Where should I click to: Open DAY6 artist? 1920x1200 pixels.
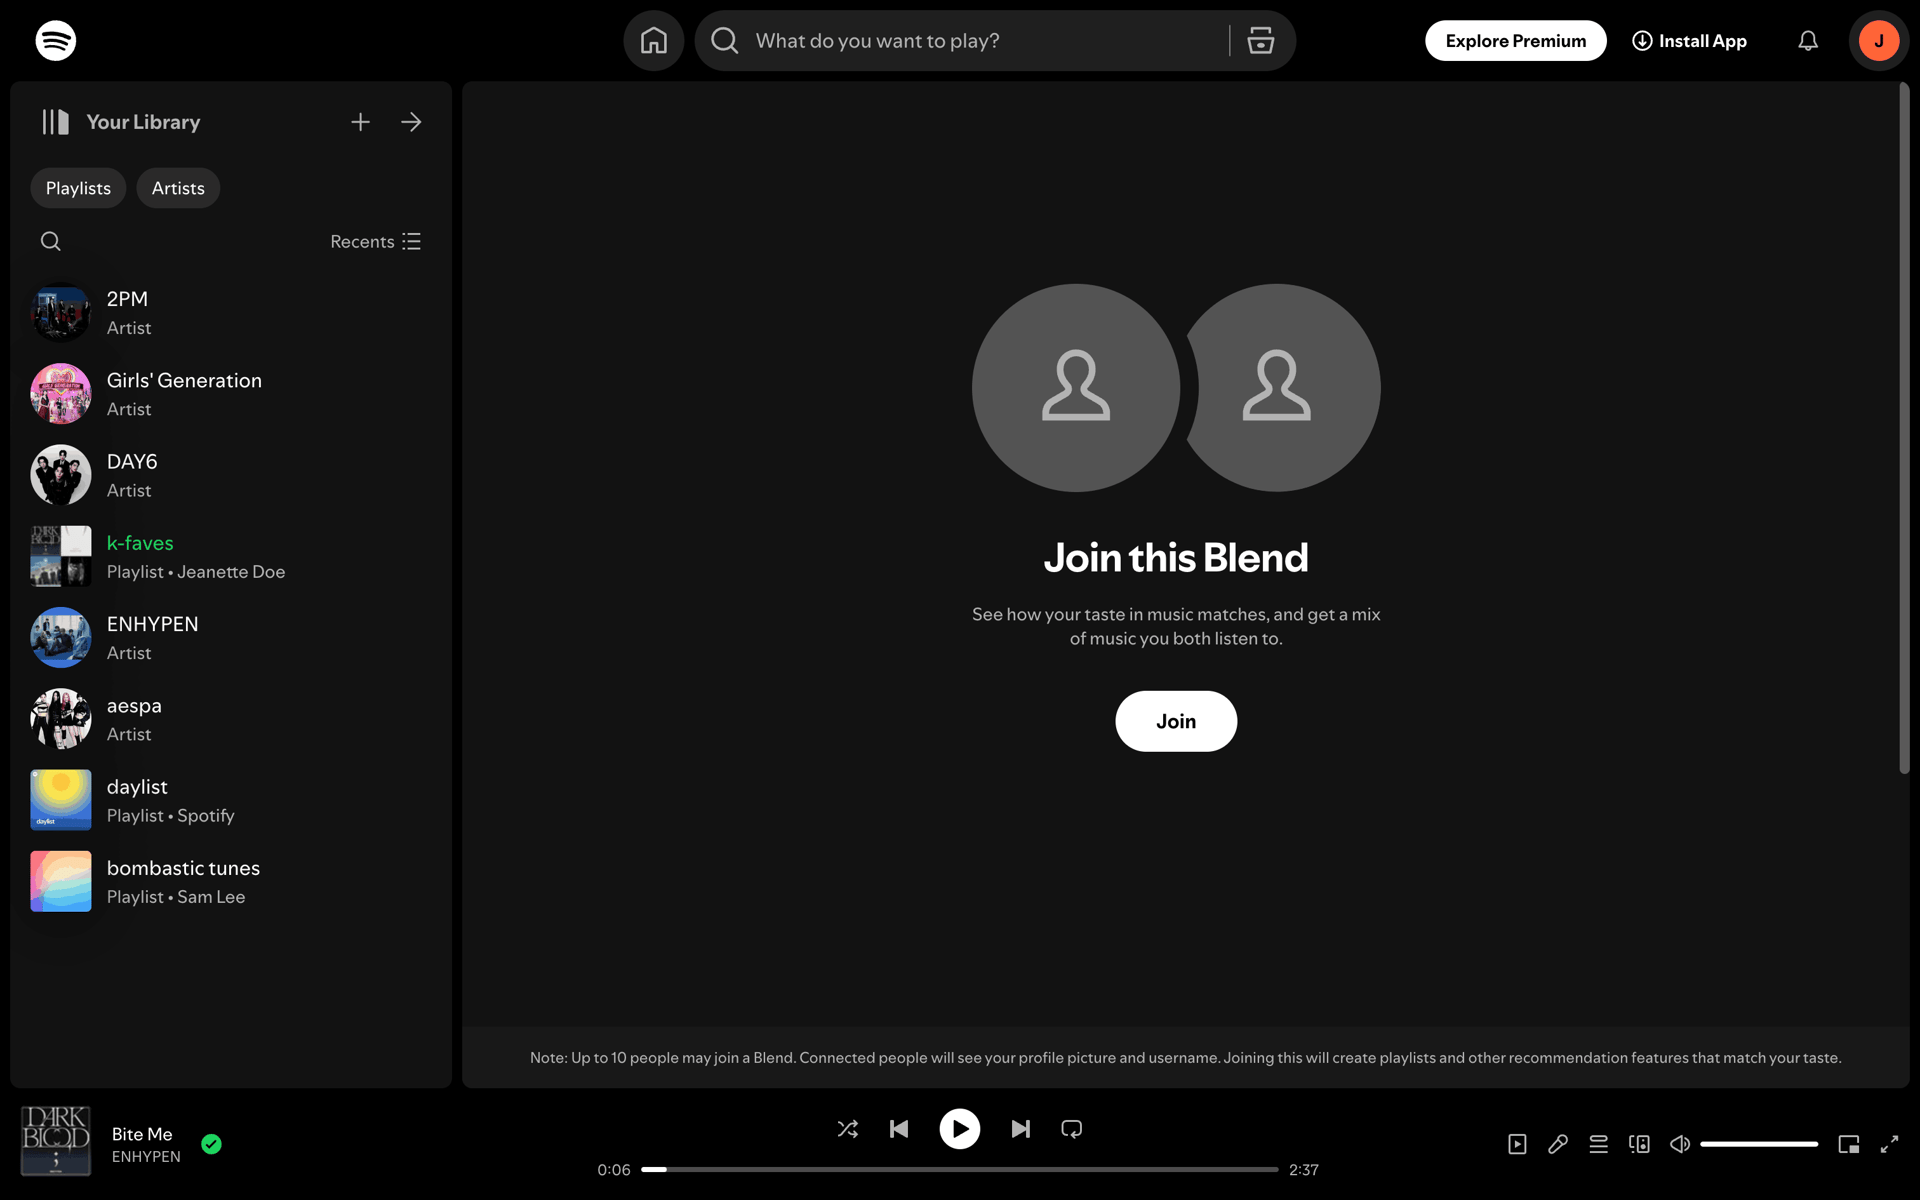230,475
